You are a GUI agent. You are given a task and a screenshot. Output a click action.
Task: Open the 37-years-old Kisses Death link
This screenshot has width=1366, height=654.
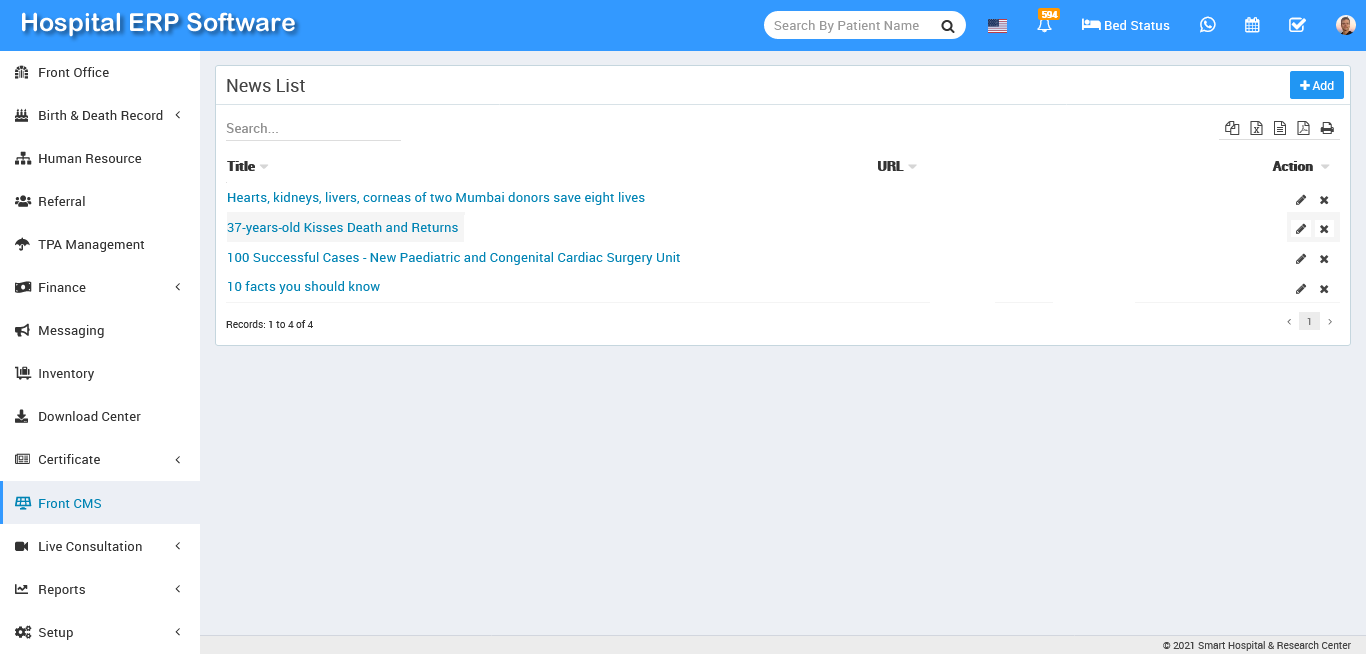click(x=343, y=228)
